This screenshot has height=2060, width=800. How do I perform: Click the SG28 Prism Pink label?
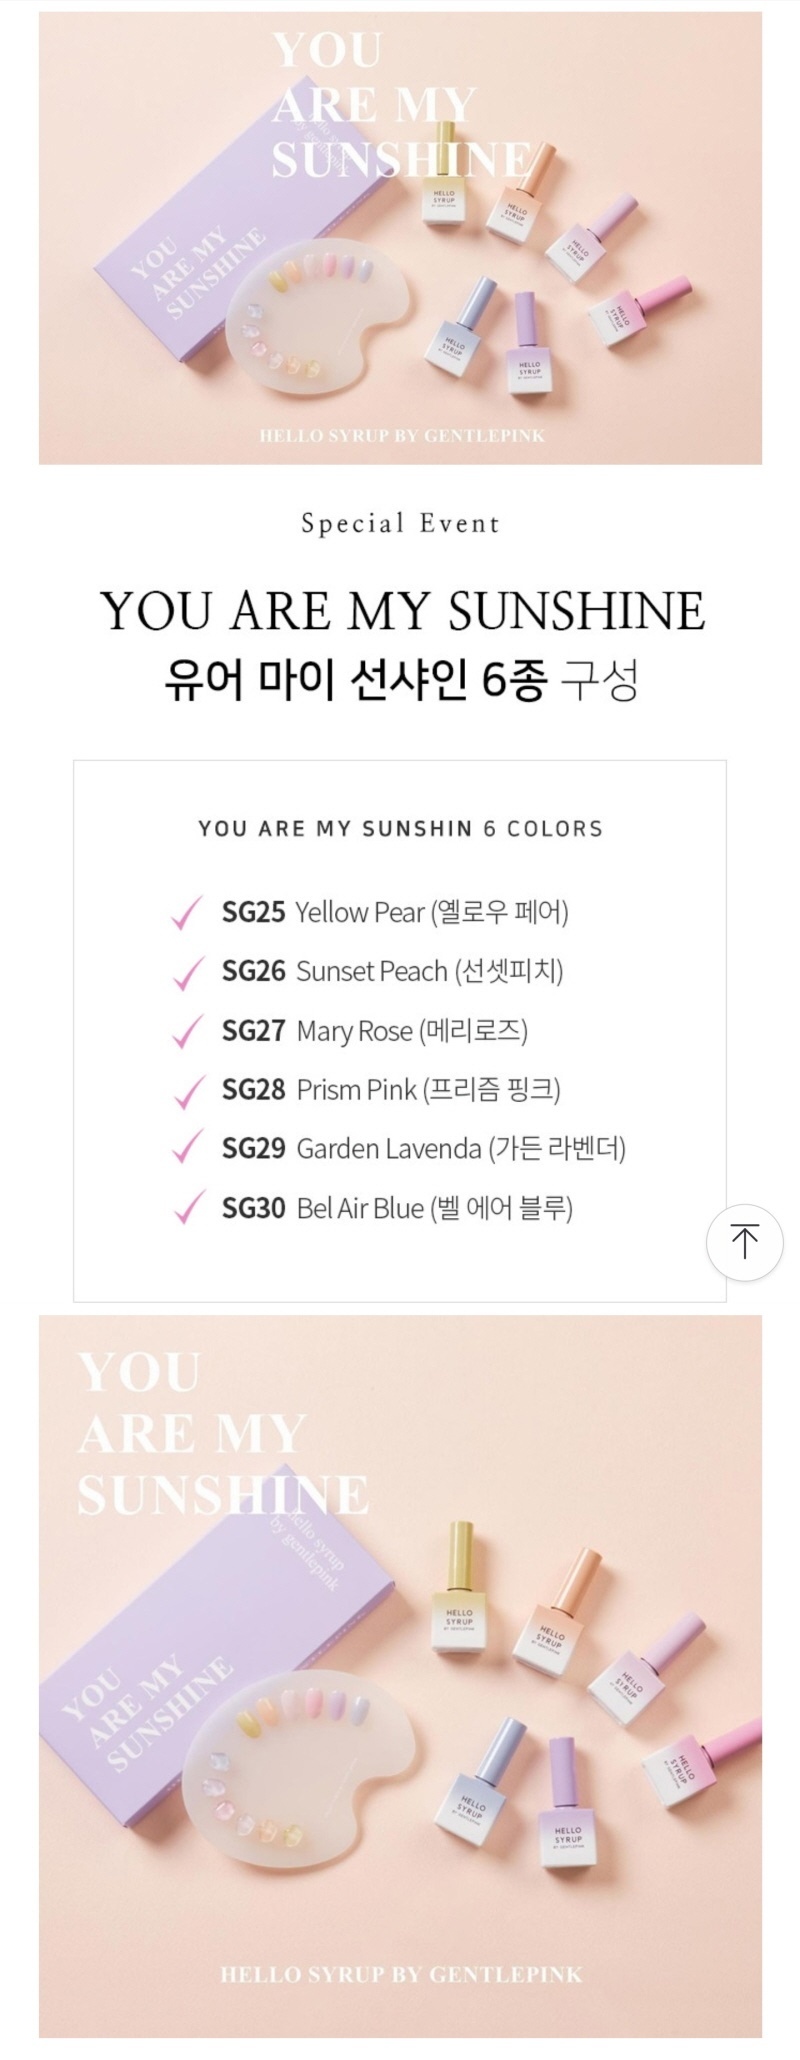click(x=391, y=1090)
